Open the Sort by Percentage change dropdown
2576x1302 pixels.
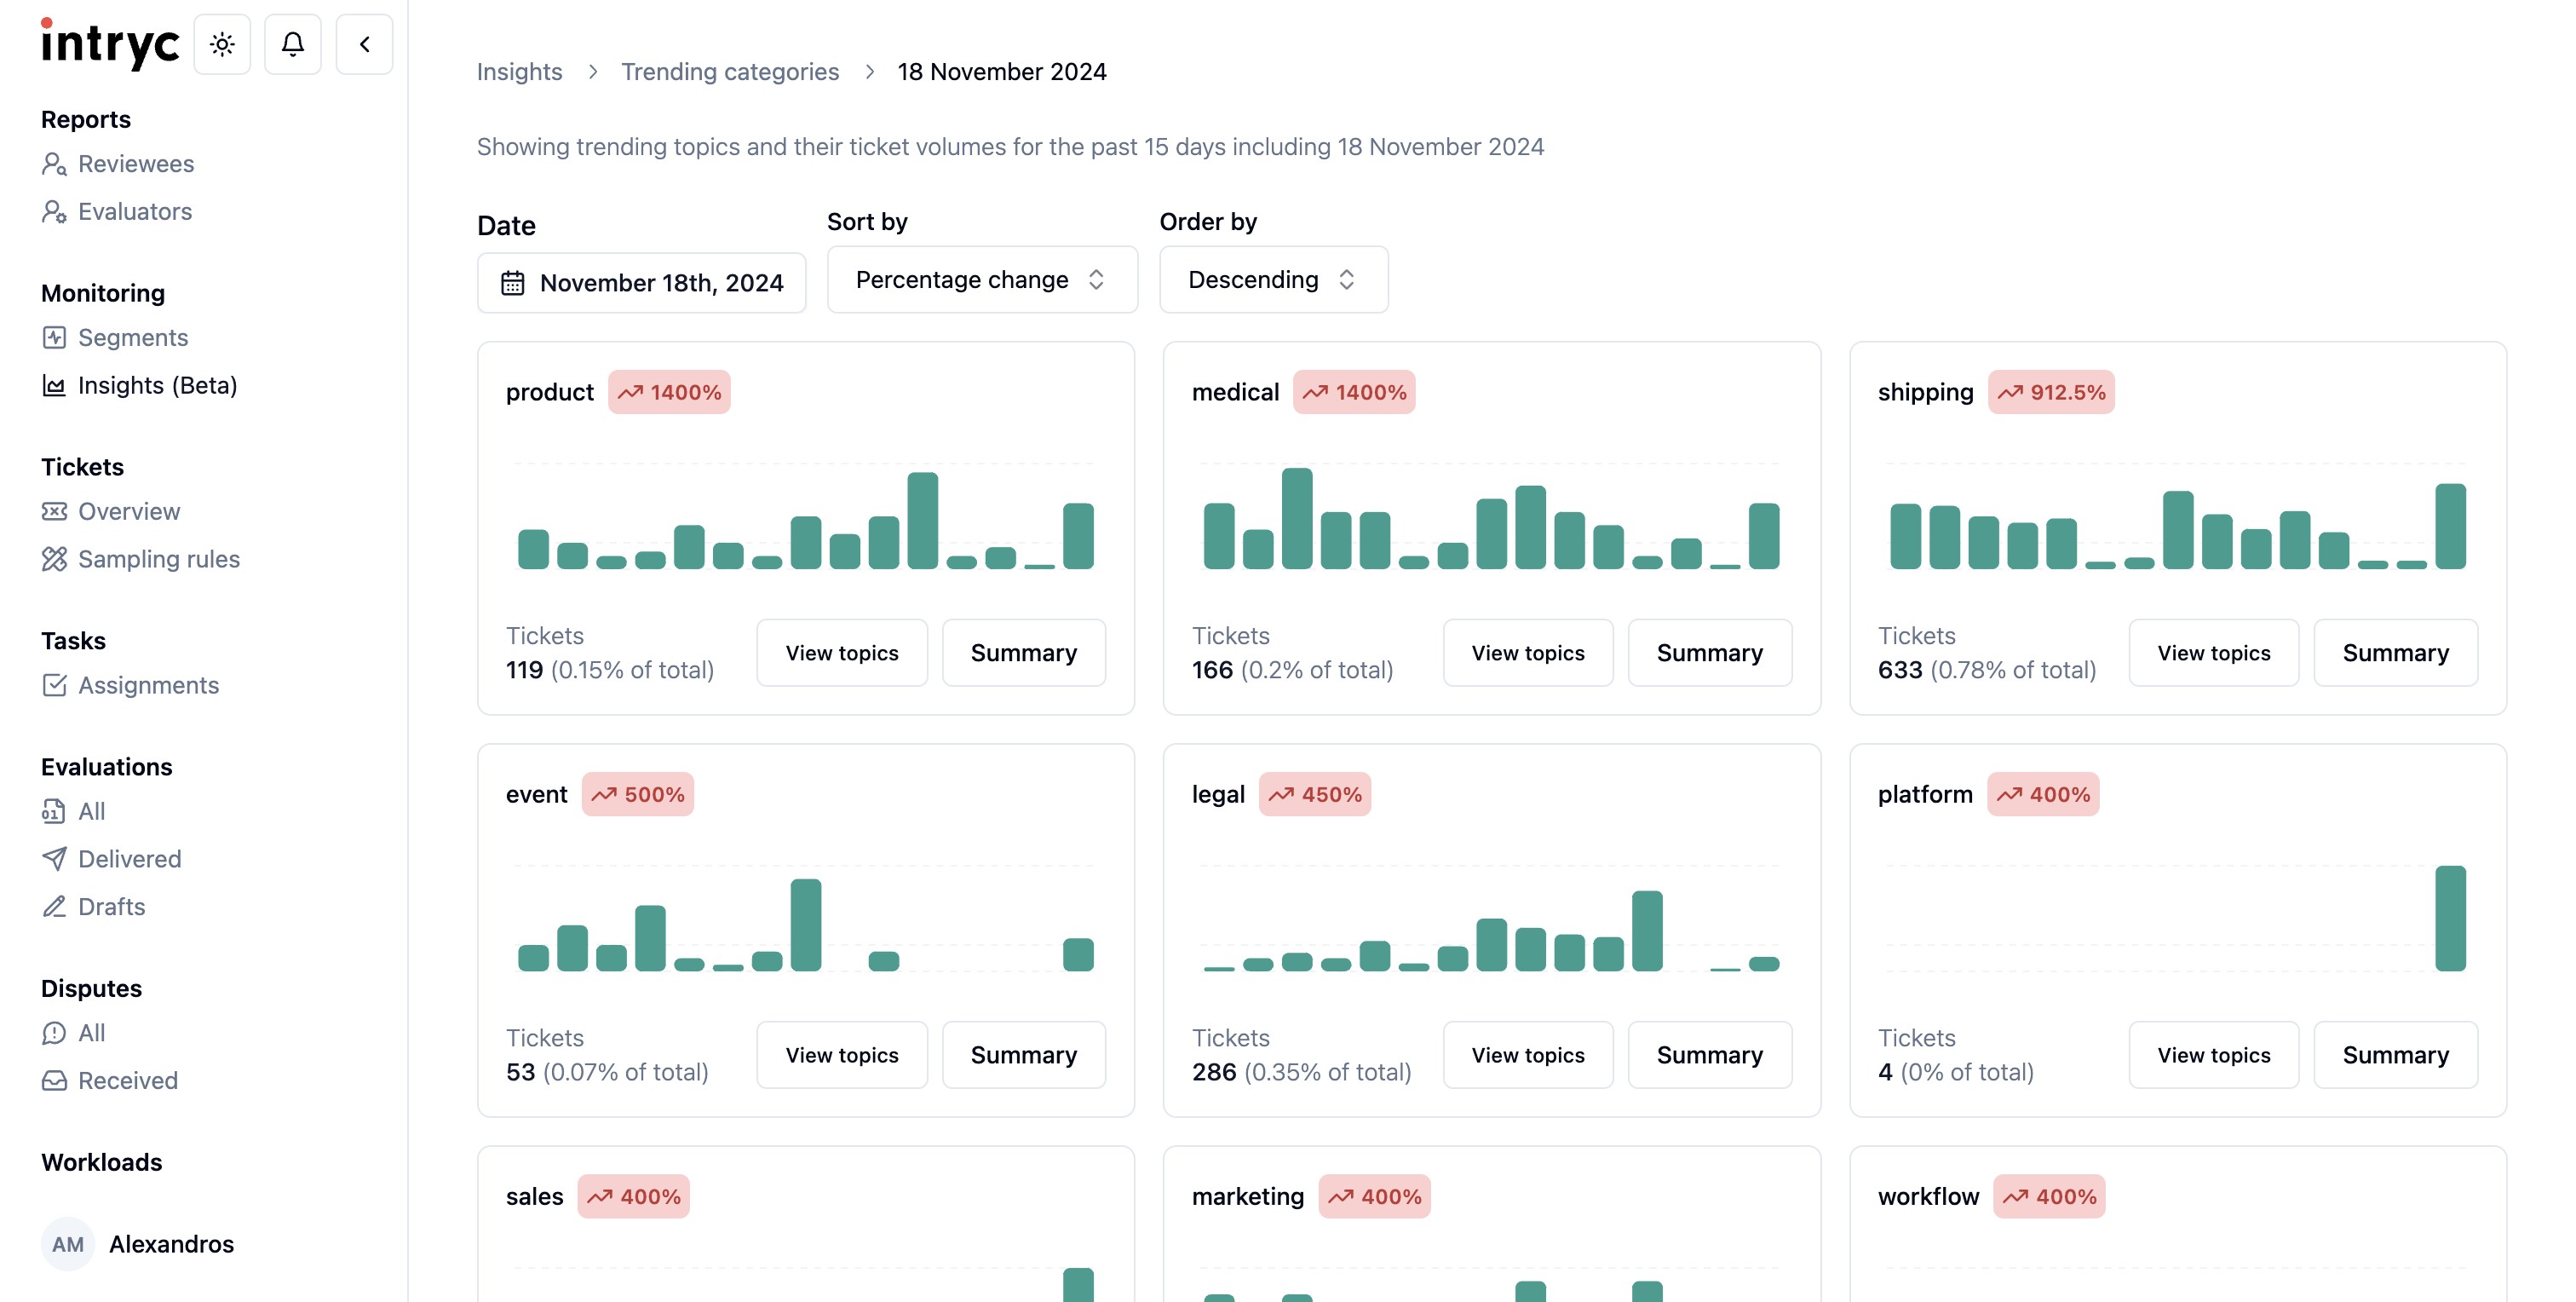point(981,280)
